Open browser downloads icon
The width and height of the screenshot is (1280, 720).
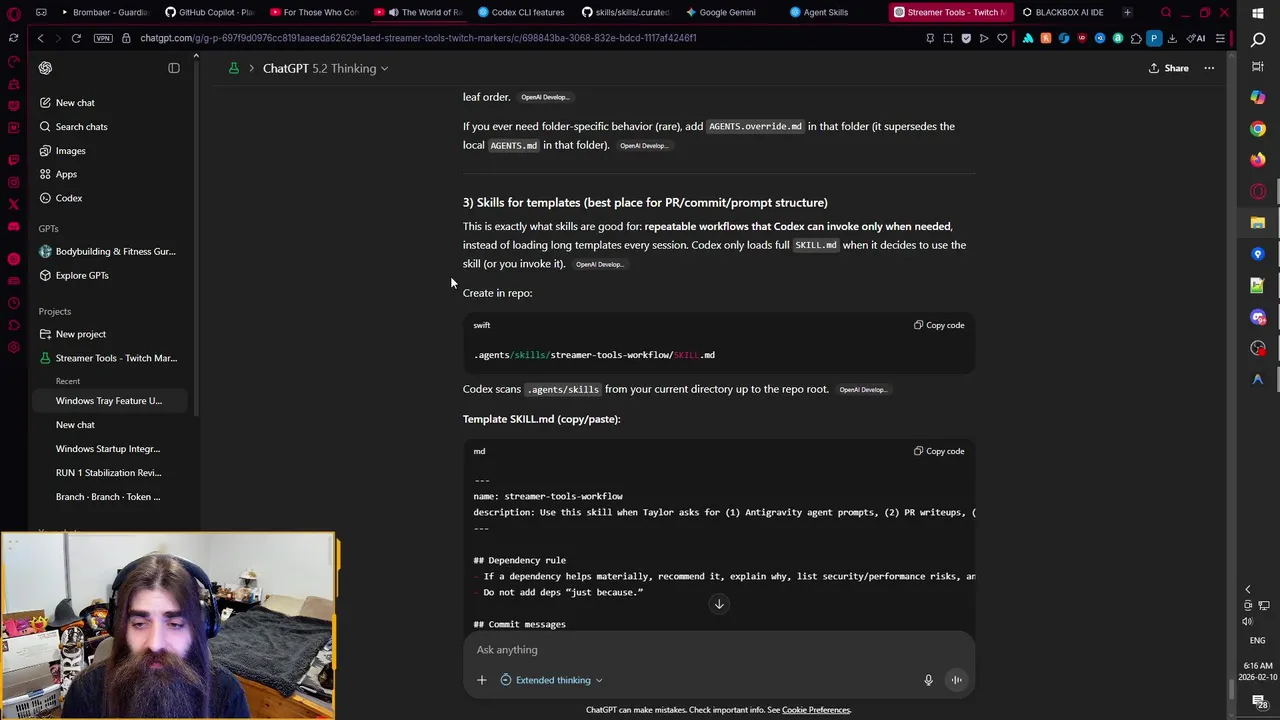[1172, 38]
